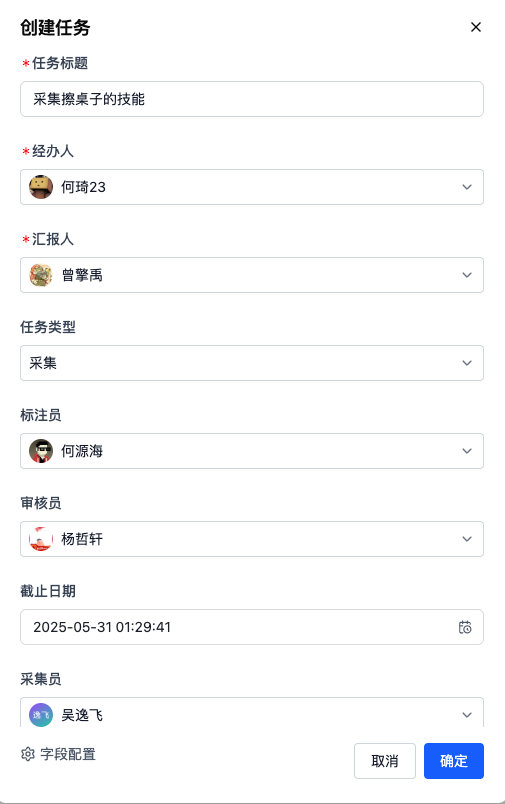Click 何源海's sunglasses avatar
505x804 pixels.
click(41, 451)
